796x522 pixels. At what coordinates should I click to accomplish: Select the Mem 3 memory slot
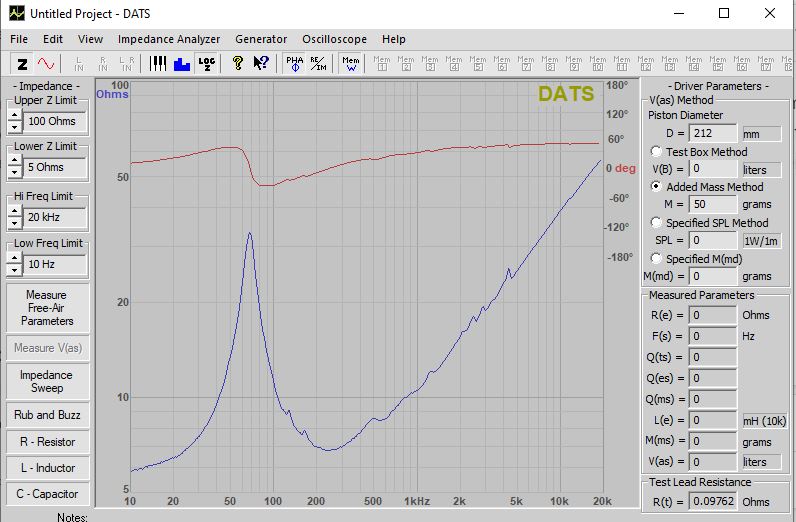click(x=429, y=64)
